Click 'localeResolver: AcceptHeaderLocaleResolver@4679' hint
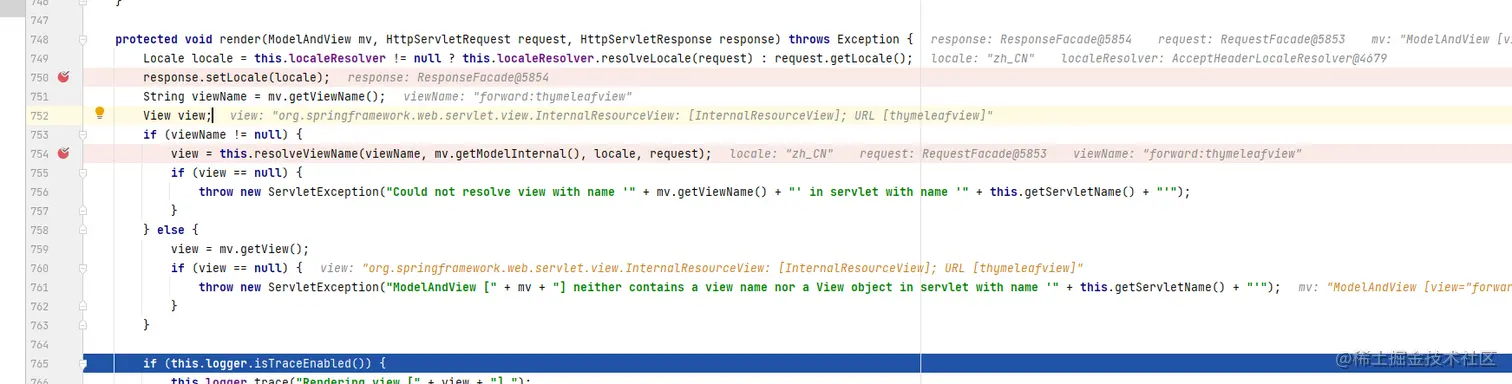 (1224, 58)
